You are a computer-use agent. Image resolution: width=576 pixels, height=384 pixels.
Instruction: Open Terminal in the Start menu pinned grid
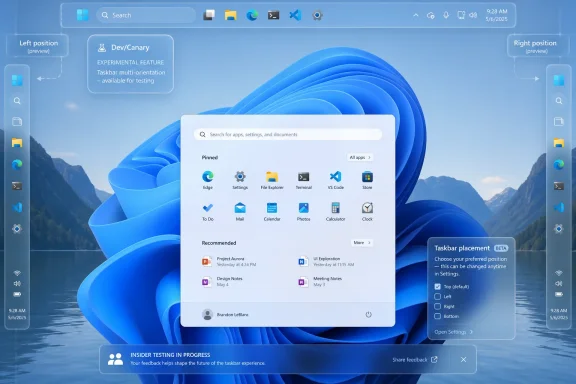[x=303, y=180]
